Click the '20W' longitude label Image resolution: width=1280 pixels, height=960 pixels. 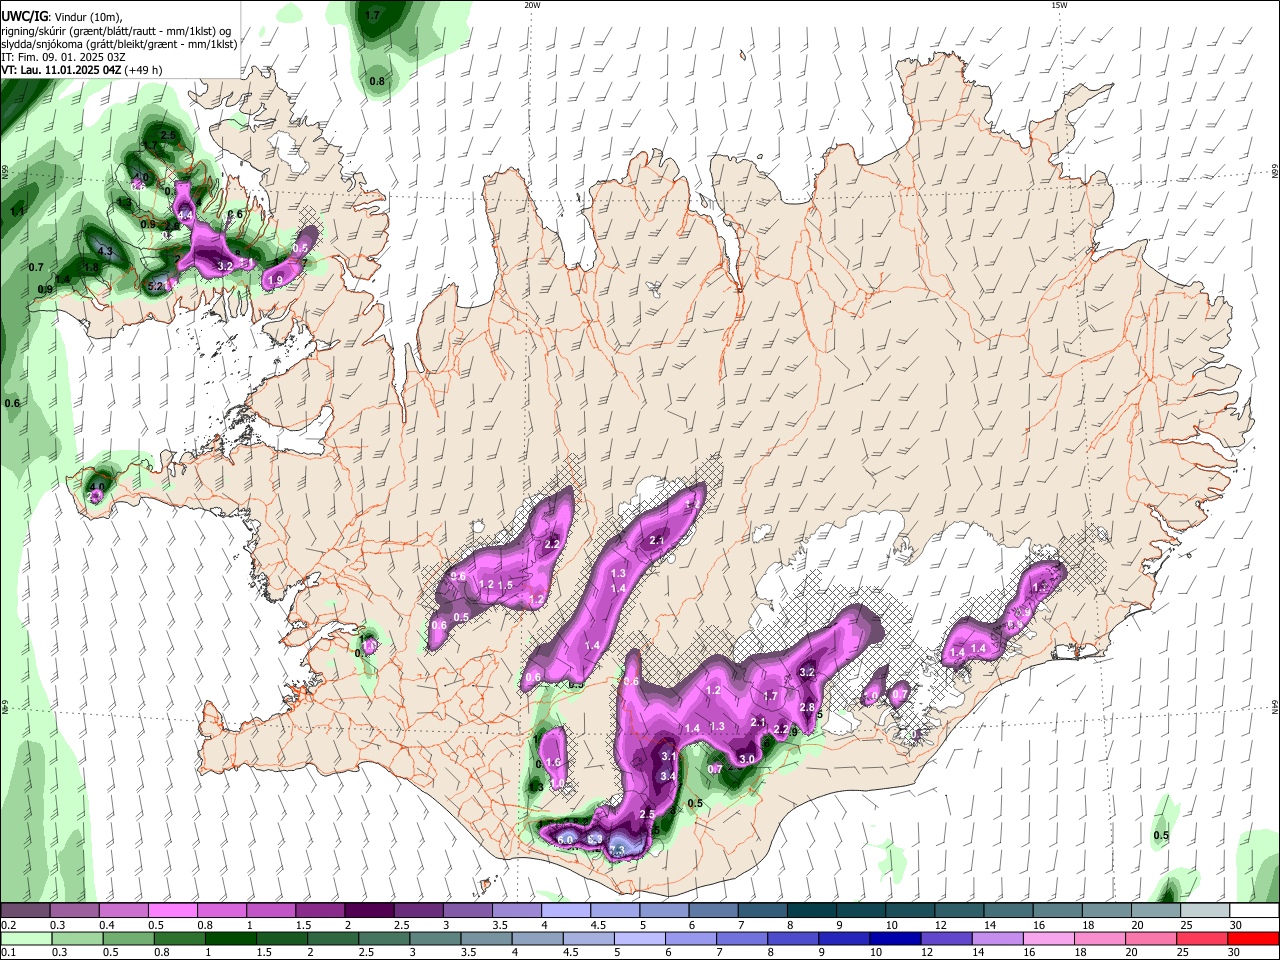[532, 5]
